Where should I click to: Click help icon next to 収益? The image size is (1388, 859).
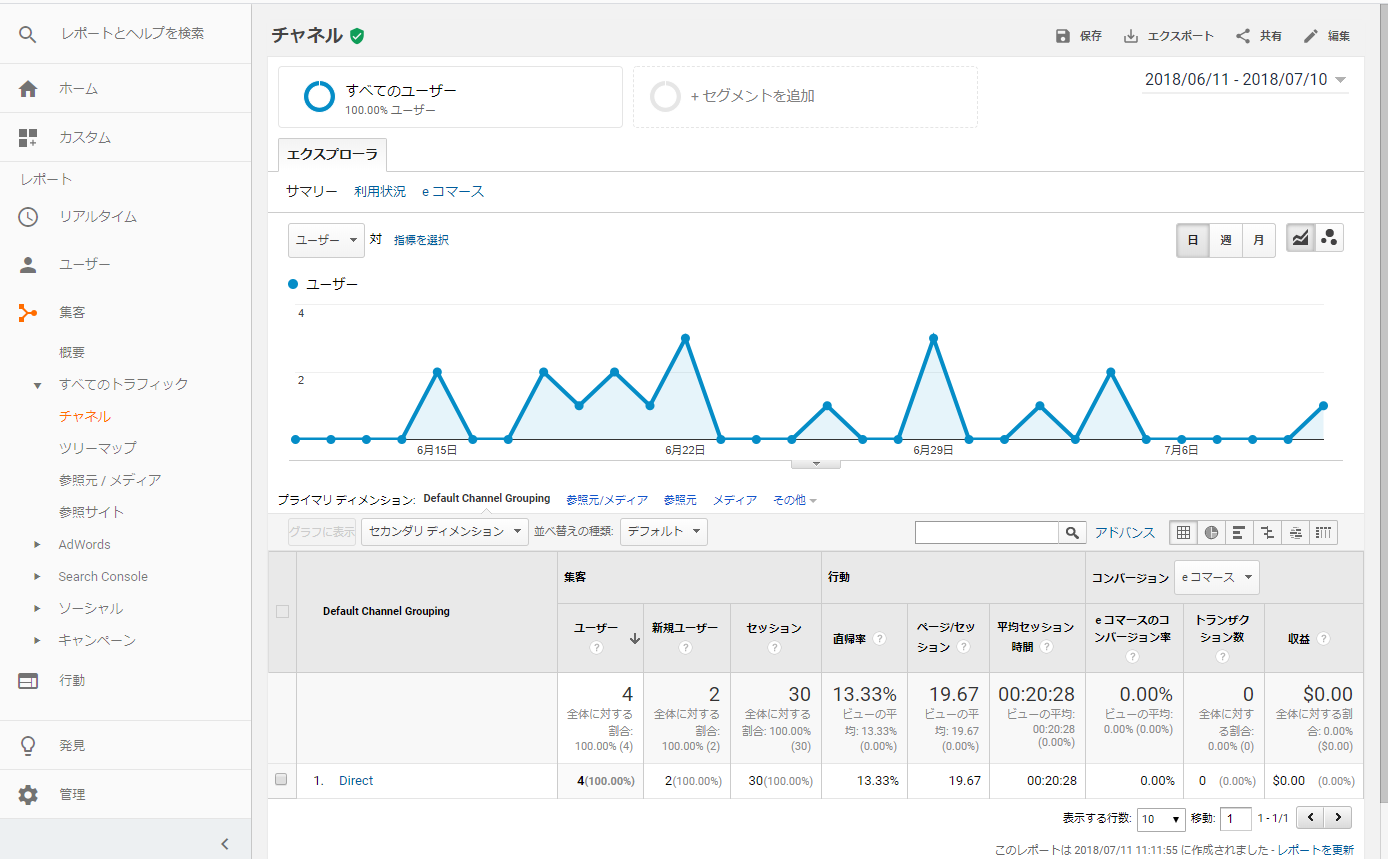tap(1324, 639)
